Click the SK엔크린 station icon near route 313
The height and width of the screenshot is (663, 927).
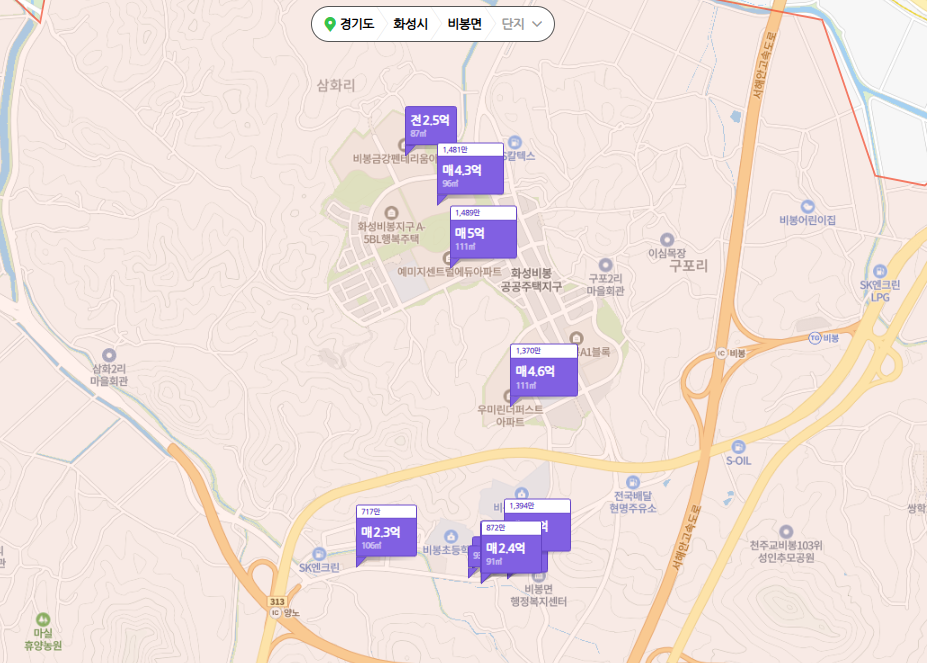(x=319, y=554)
